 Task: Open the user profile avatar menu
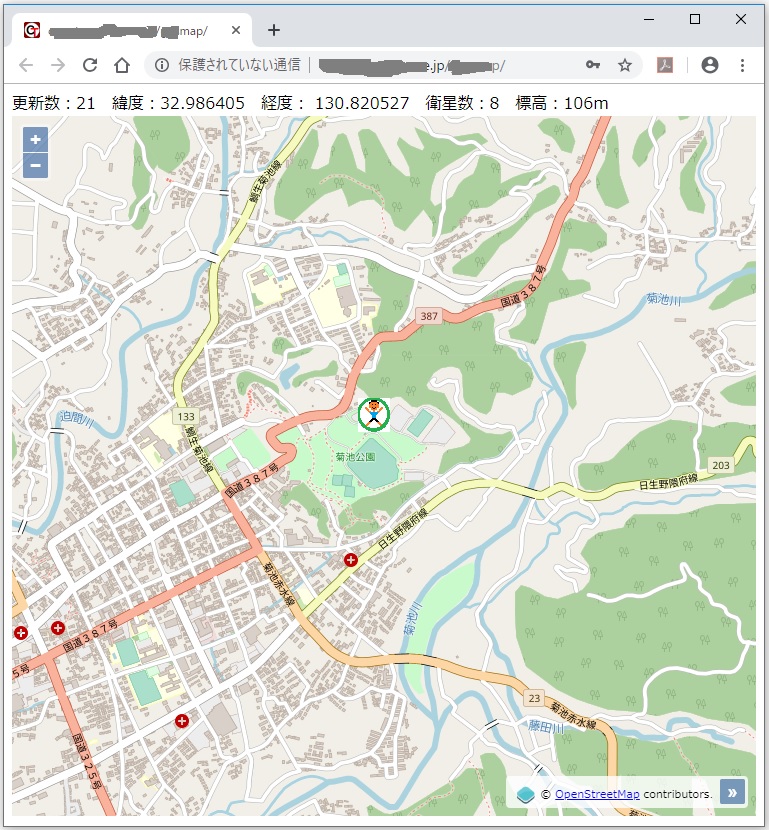[710, 65]
